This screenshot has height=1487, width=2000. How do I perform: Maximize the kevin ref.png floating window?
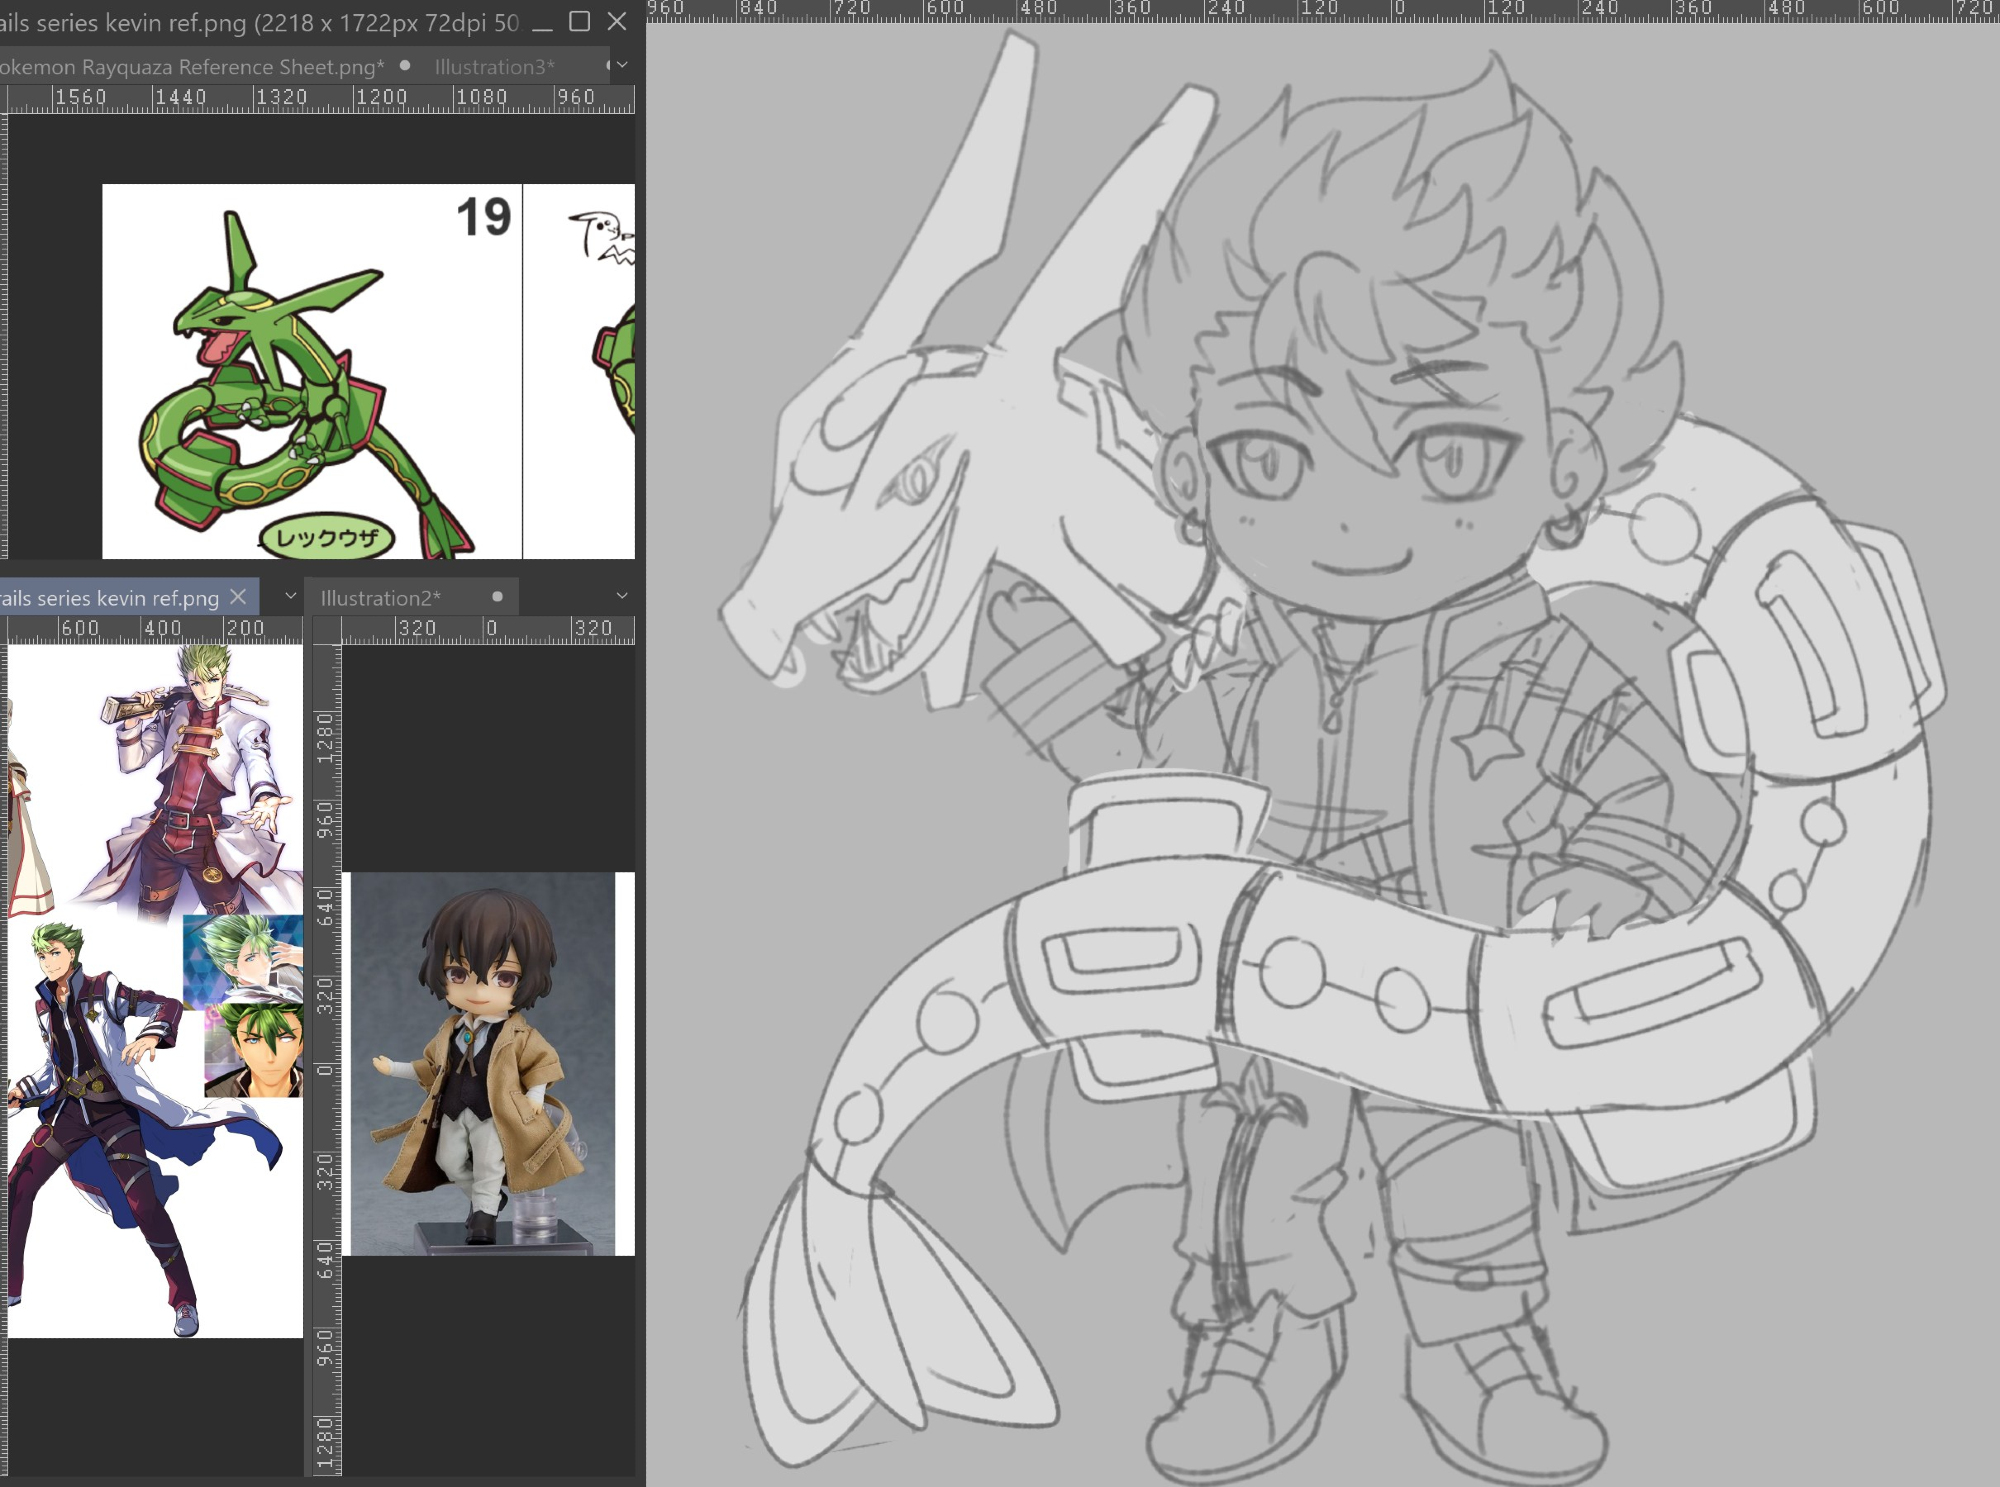click(x=579, y=22)
